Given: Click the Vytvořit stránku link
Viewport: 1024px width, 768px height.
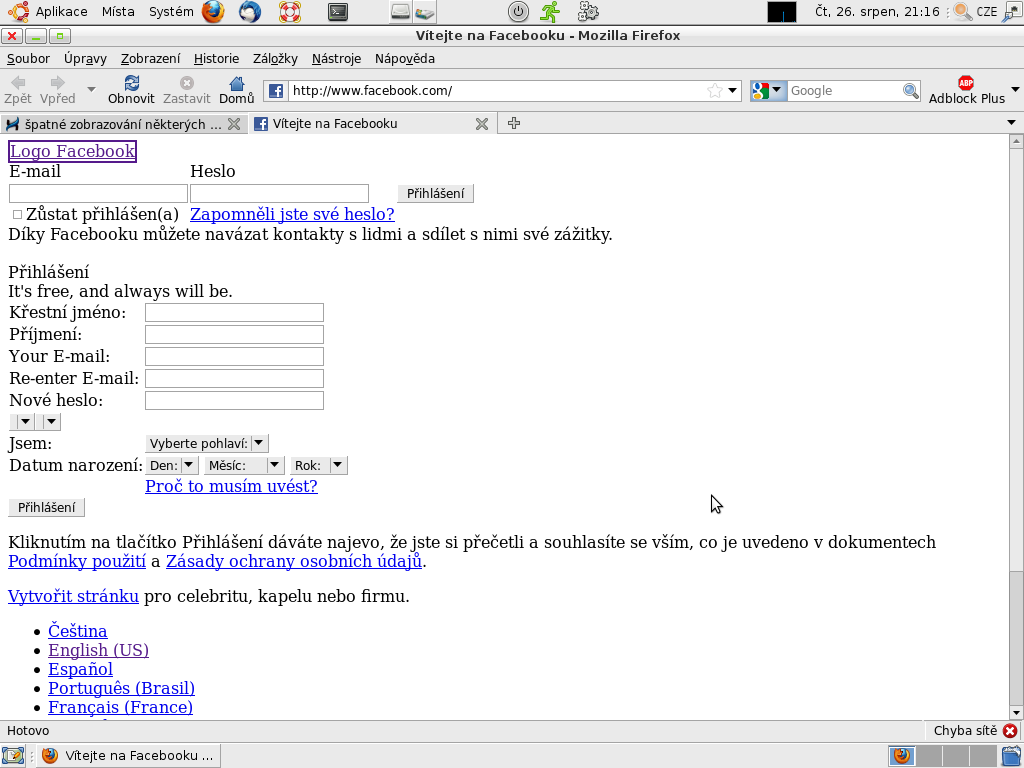Looking at the screenshot, I should (x=73, y=596).
